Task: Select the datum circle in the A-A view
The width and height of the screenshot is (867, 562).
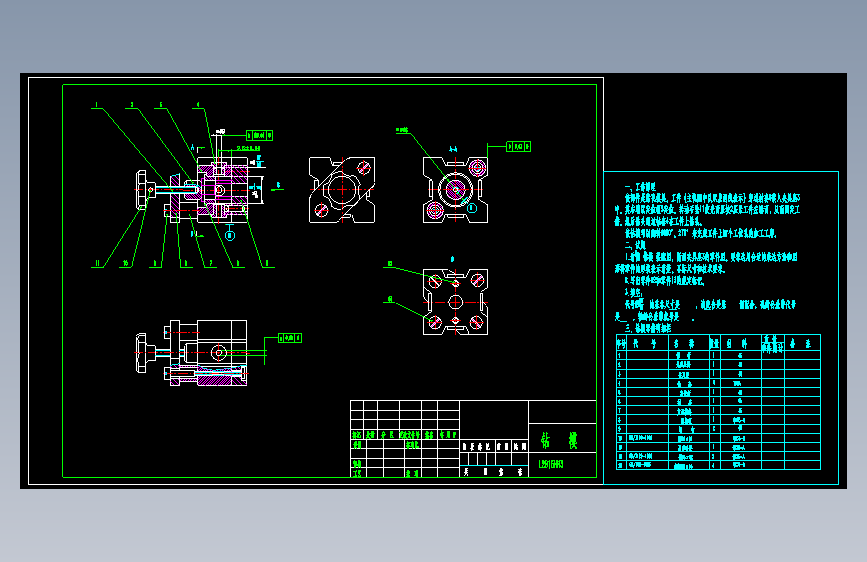Action: [472, 208]
